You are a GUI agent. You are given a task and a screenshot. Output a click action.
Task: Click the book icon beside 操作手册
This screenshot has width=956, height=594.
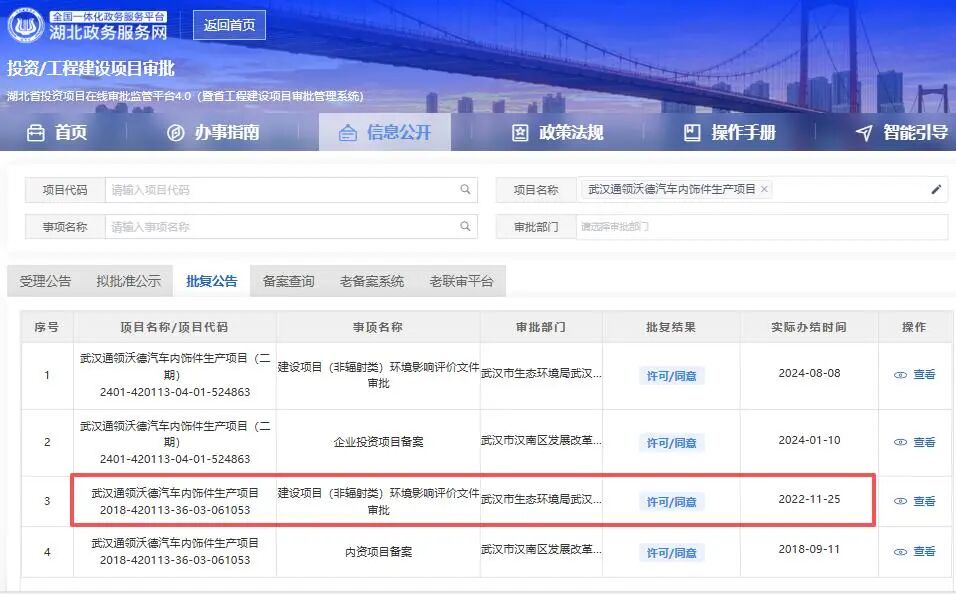(692, 133)
